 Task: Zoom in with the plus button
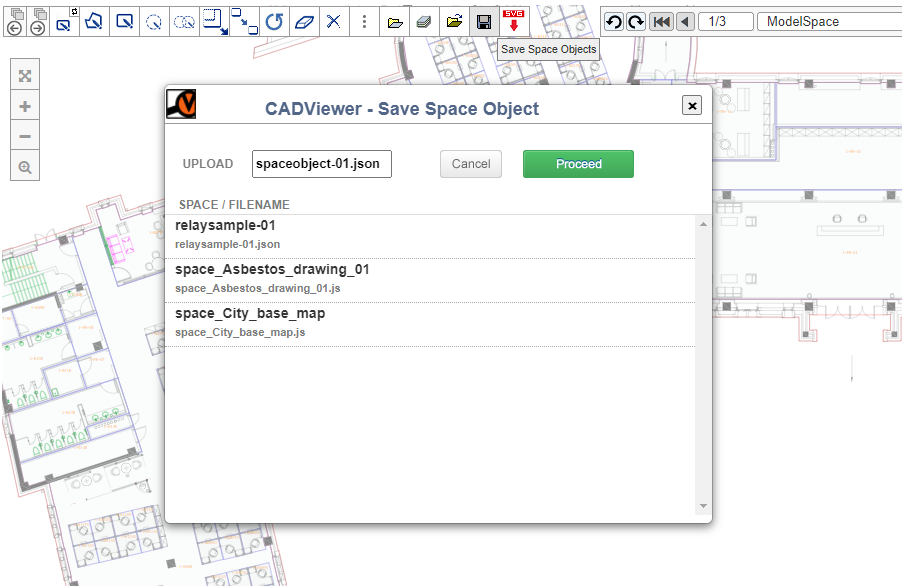pyautogui.click(x=25, y=106)
